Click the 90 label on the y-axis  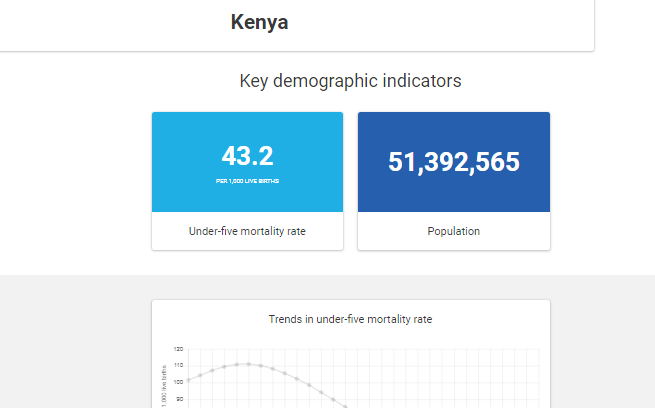pyautogui.click(x=178, y=398)
